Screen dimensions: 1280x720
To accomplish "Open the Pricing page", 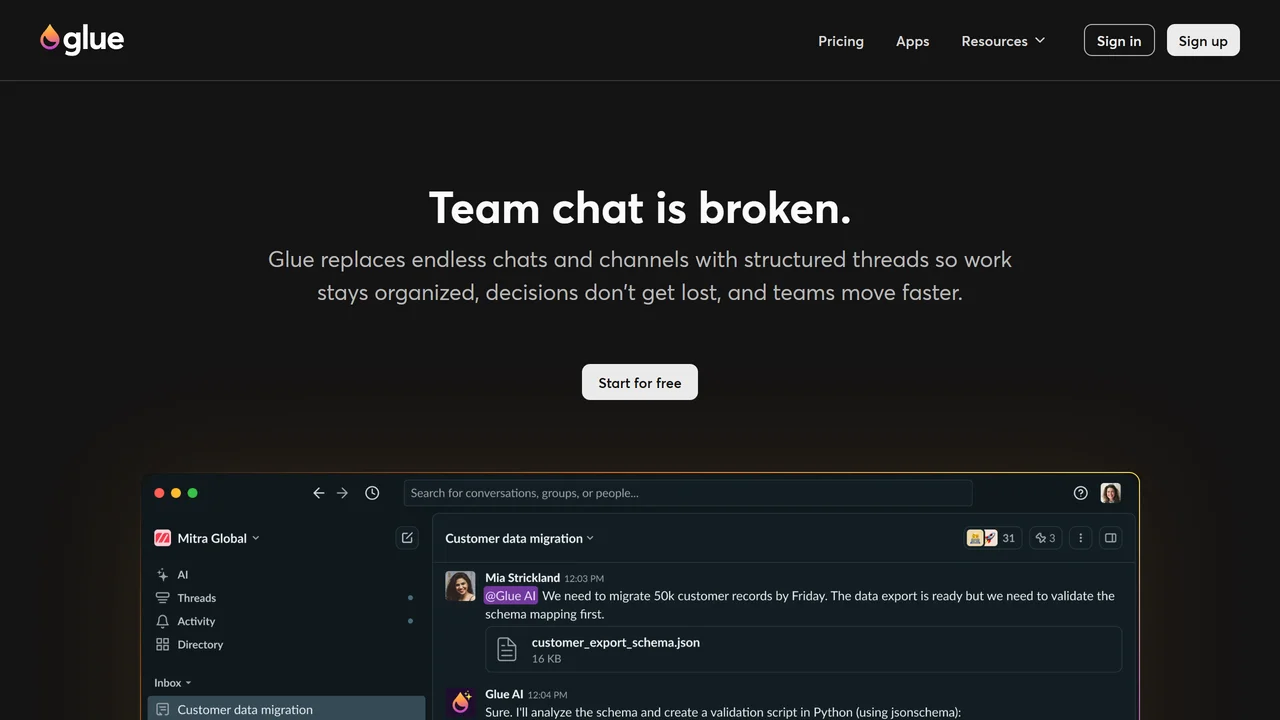I will (x=841, y=41).
